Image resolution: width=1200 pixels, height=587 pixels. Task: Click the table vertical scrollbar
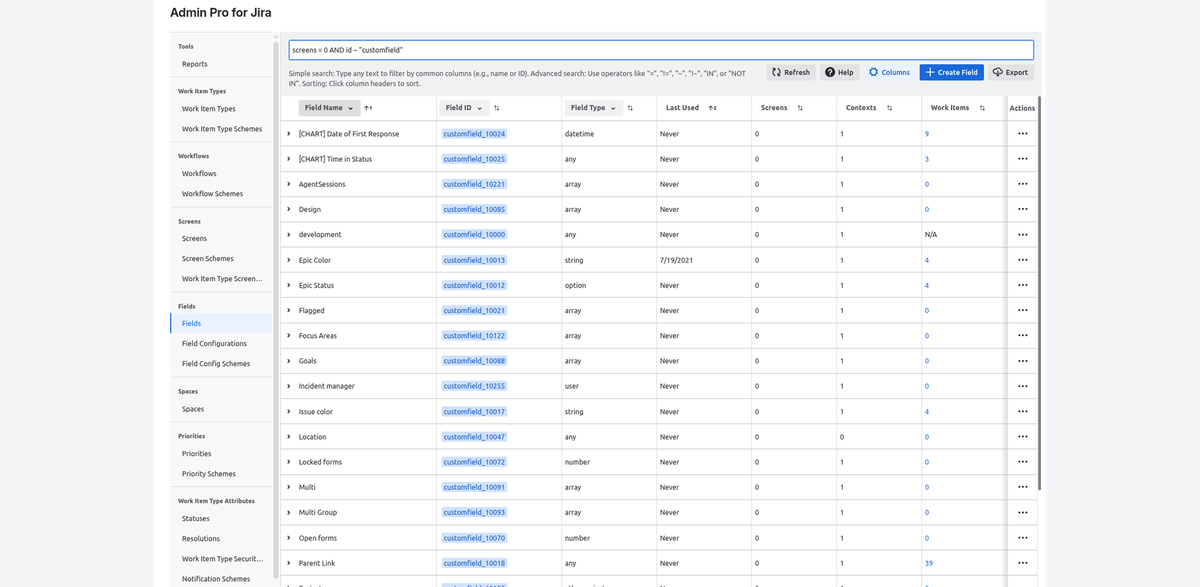[x=1039, y=293]
